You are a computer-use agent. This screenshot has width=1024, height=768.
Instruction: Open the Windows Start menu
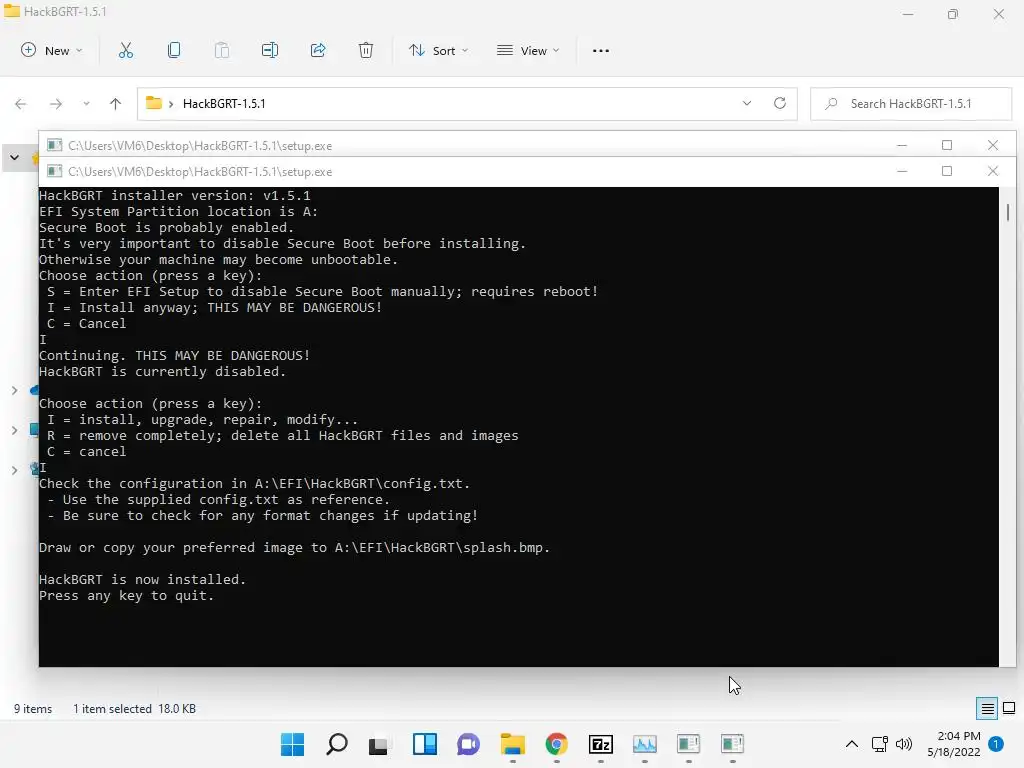pos(292,744)
